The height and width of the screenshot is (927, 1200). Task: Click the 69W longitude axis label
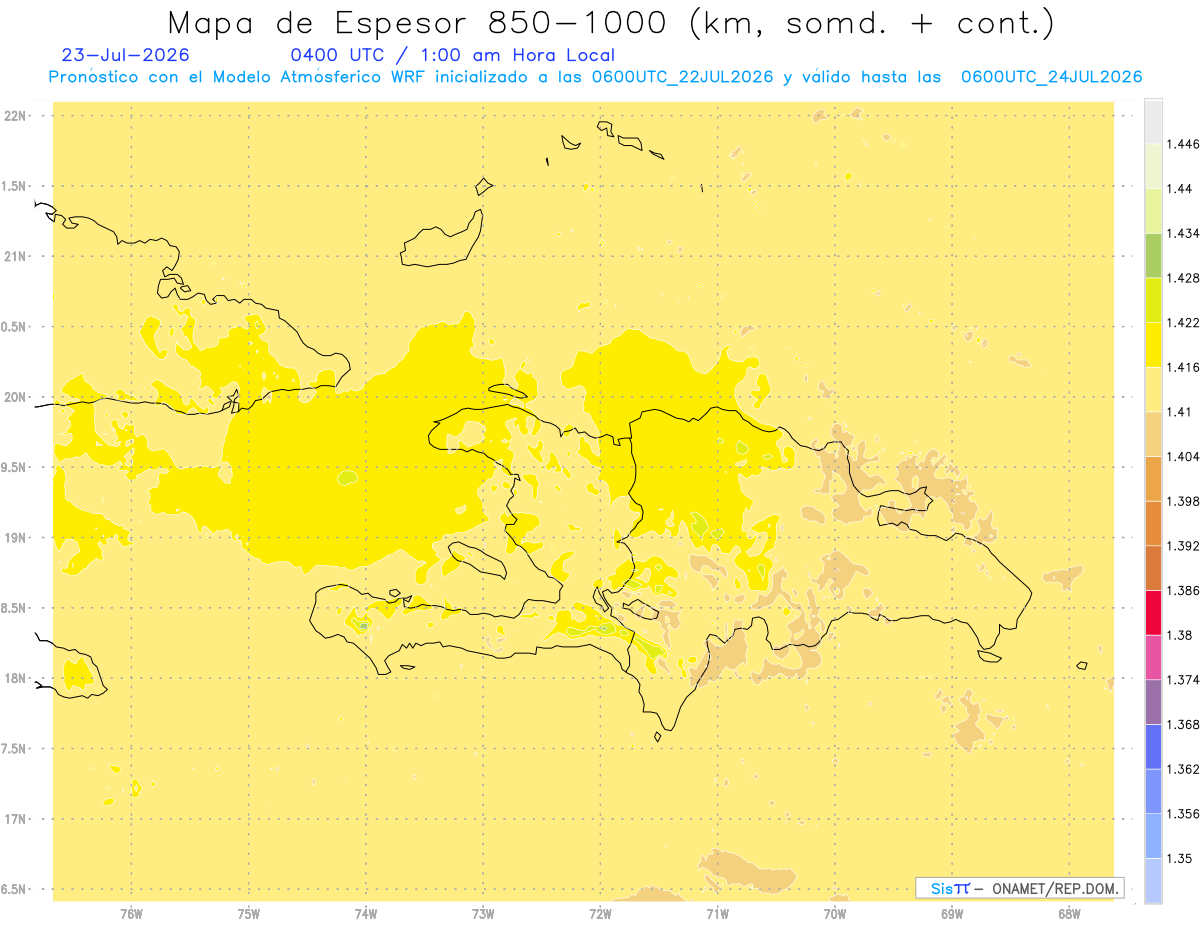pyautogui.click(x=951, y=913)
